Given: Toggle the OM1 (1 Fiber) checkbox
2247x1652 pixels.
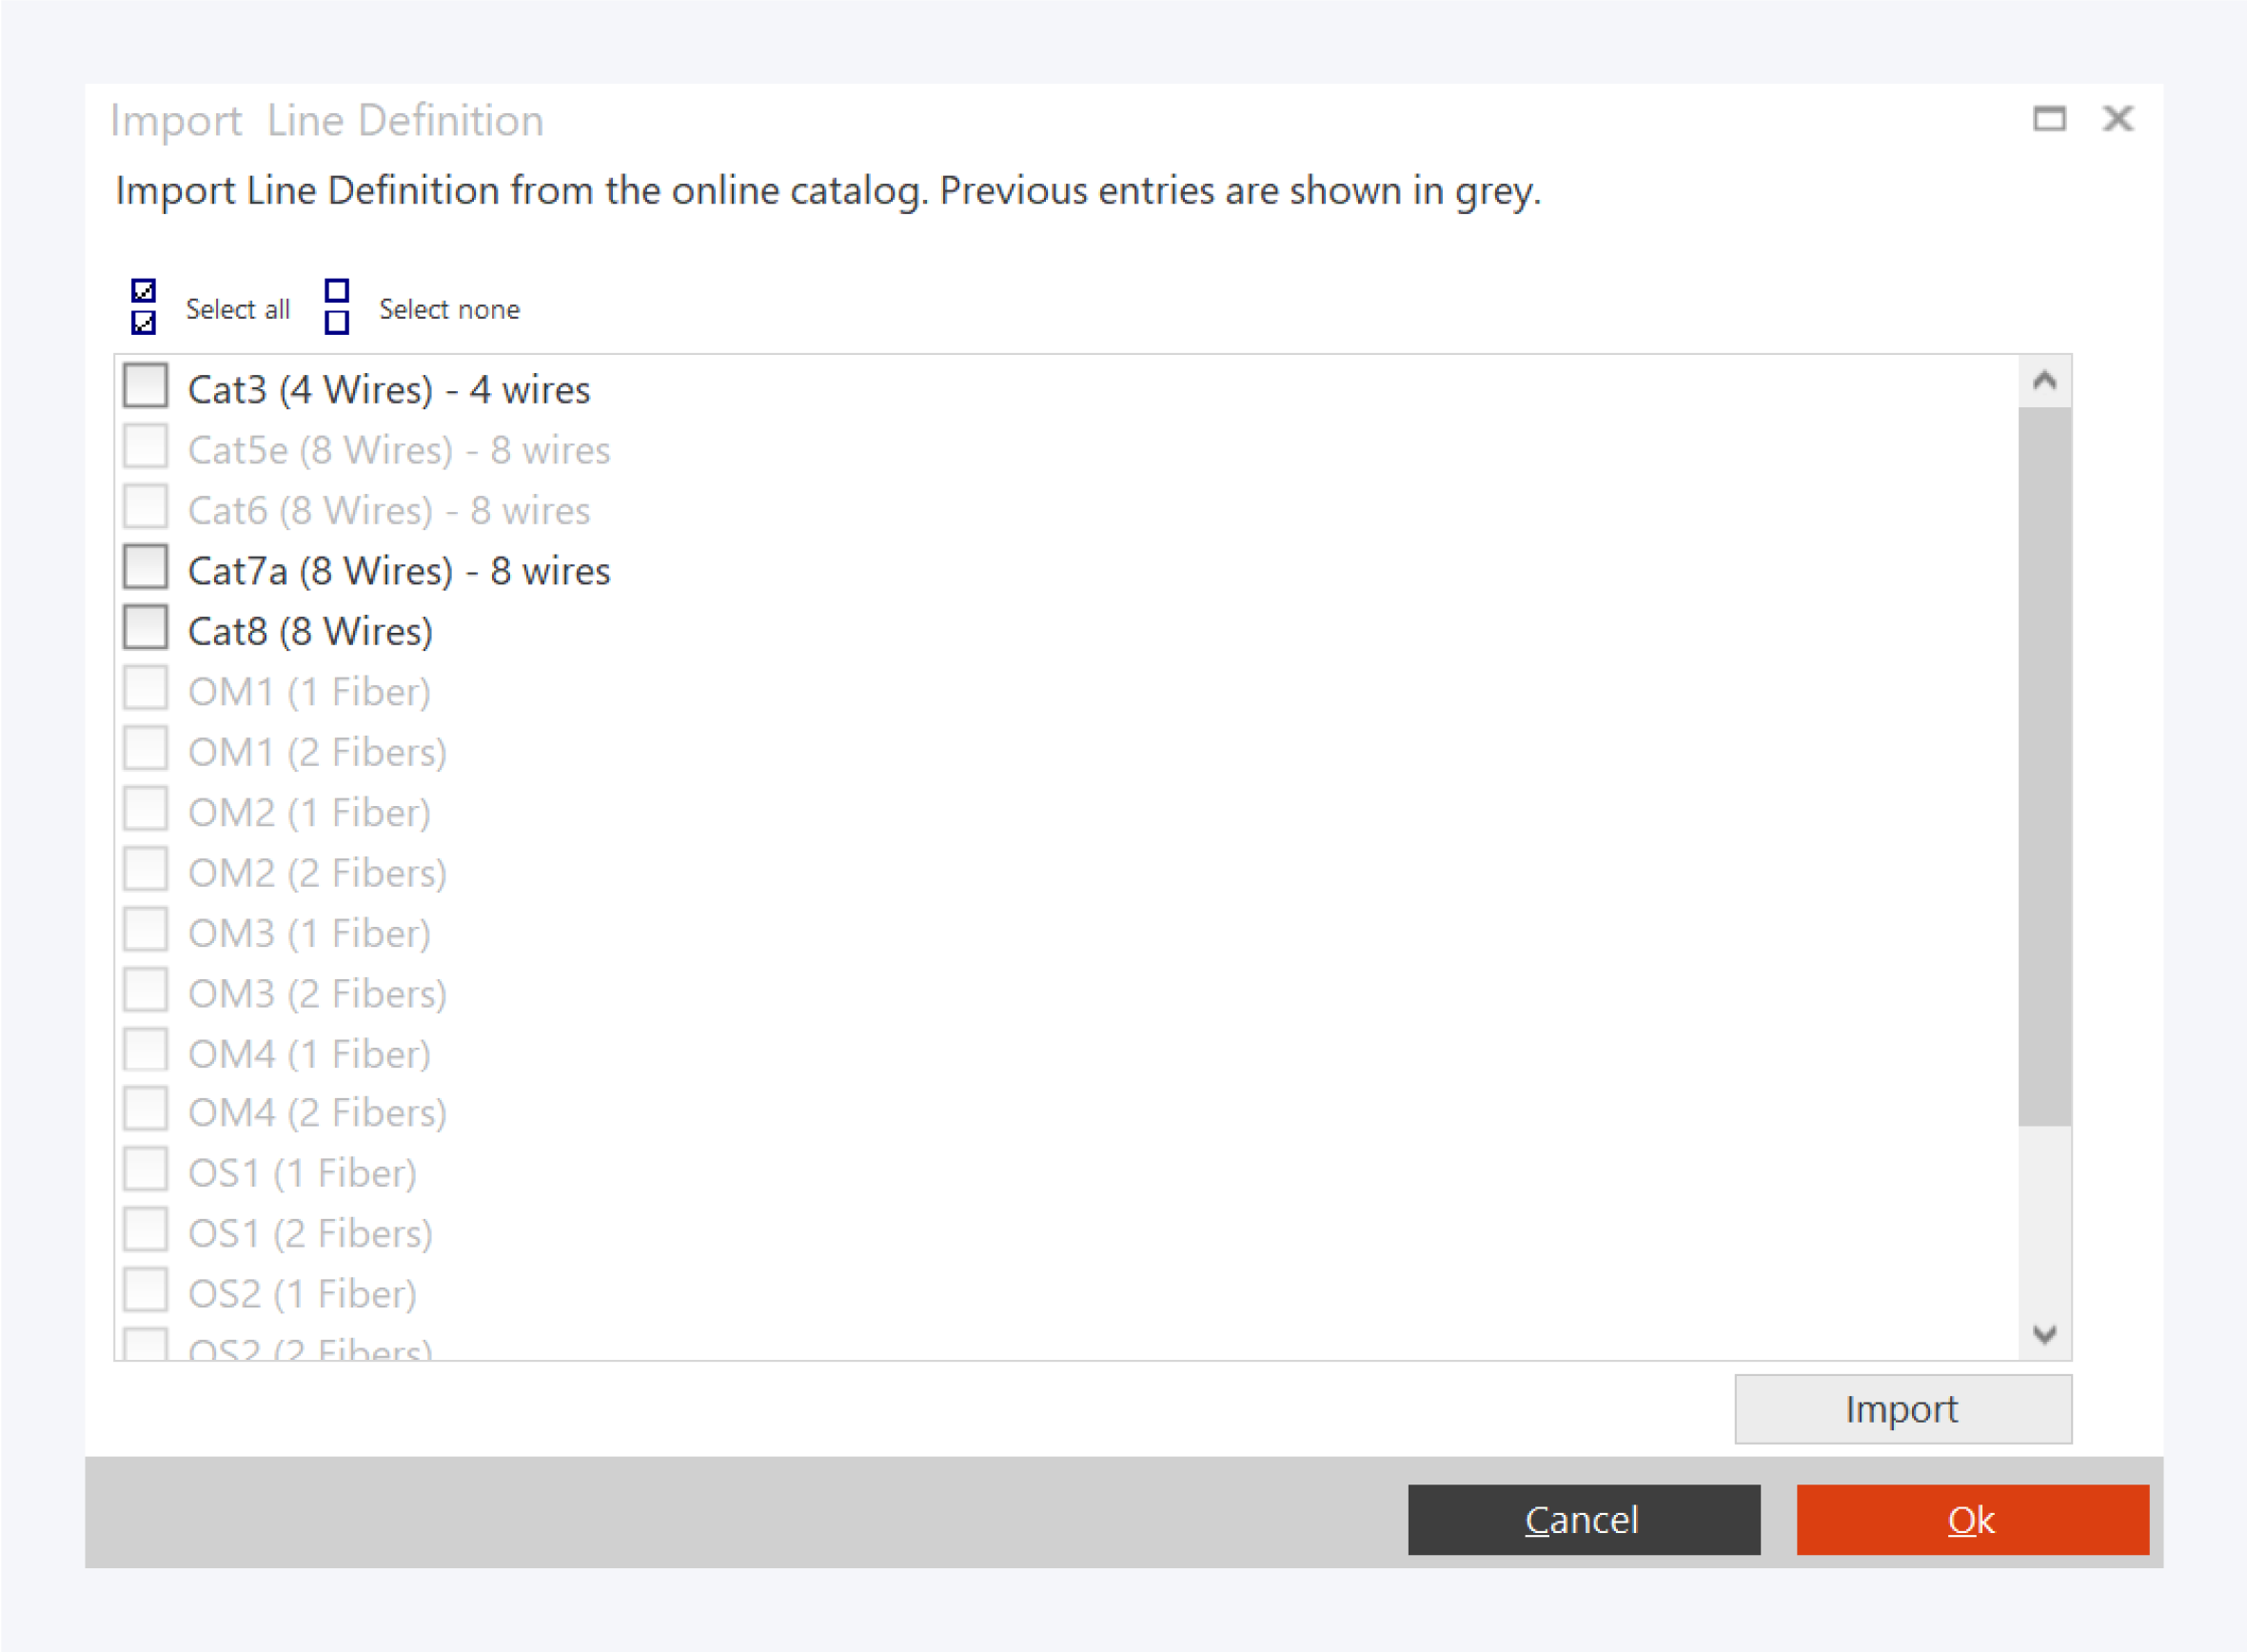Looking at the screenshot, I should click(x=146, y=688).
